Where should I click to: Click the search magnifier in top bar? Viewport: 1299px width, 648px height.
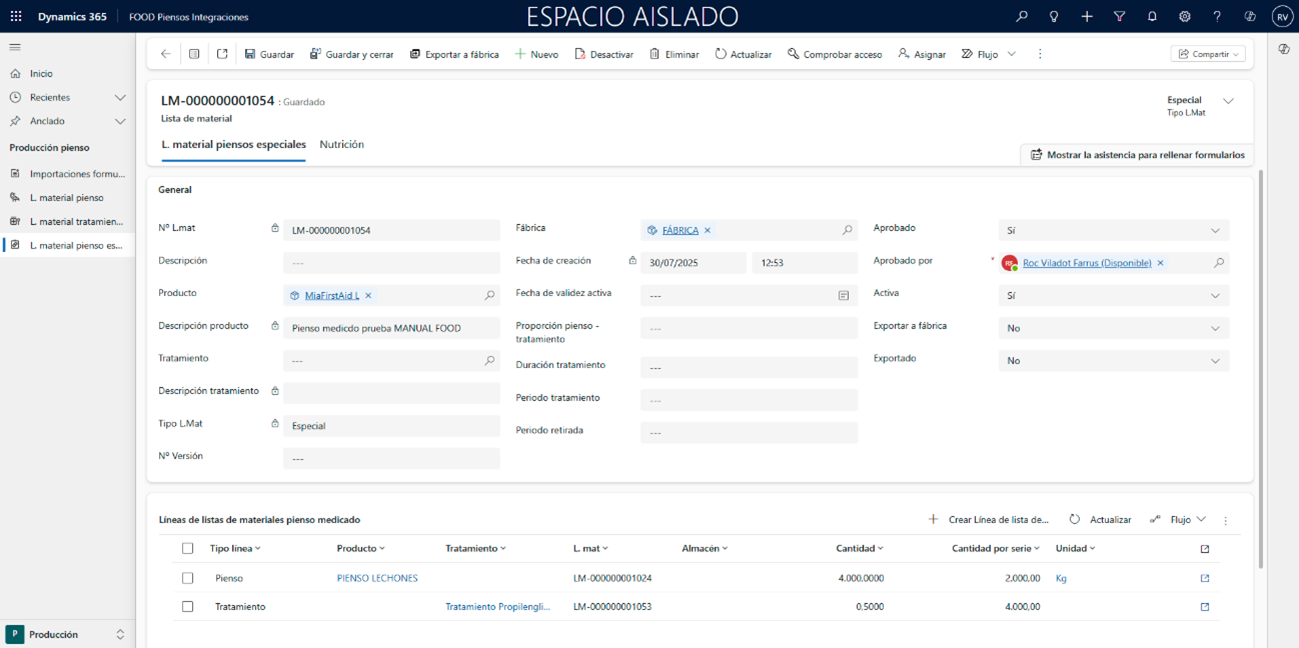(1021, 17)
